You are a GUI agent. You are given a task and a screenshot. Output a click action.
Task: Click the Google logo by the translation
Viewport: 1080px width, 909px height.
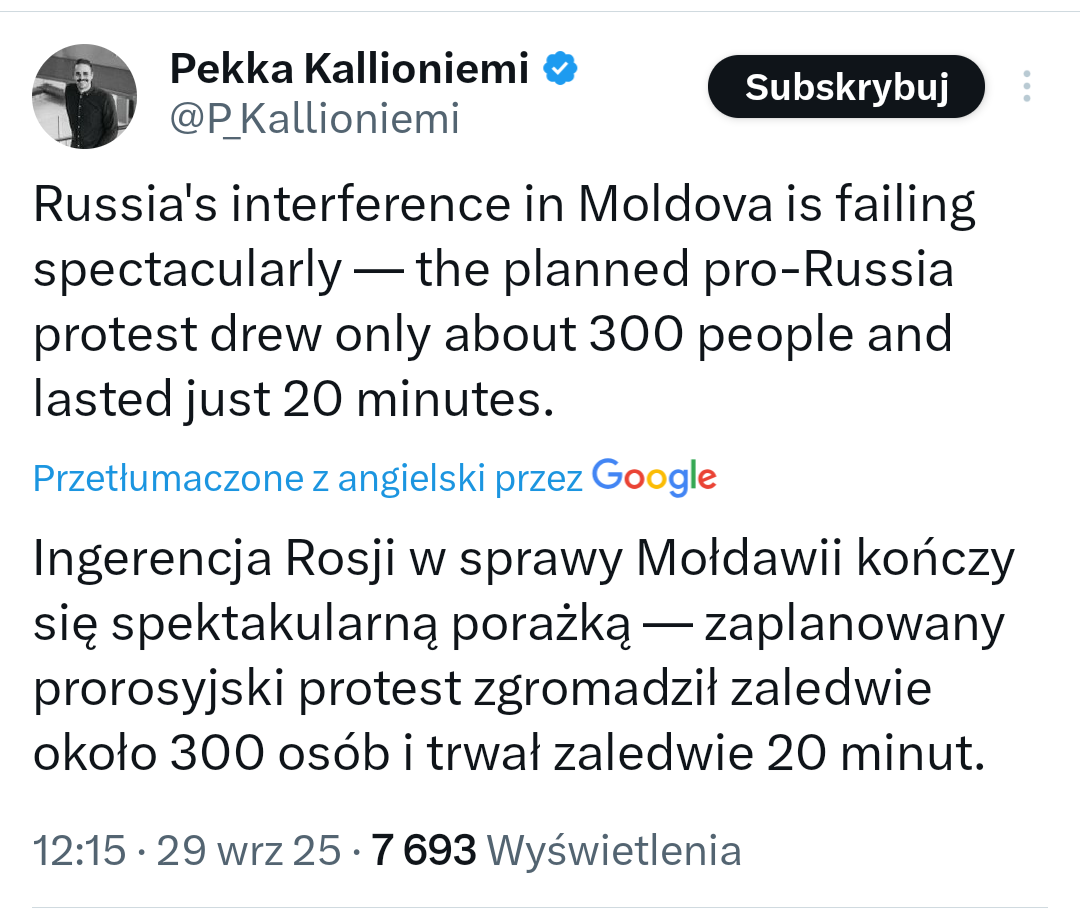[654, 478]
